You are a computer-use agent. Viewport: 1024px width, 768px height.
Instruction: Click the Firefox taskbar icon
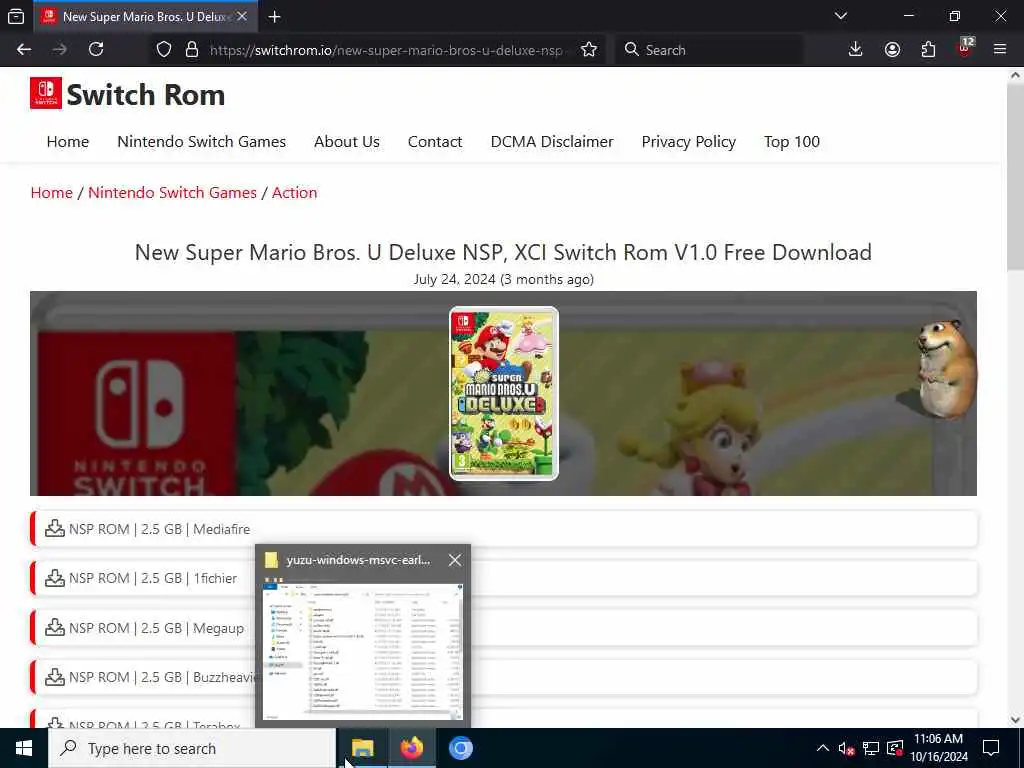pyautogui.click(x=411, y=748)
